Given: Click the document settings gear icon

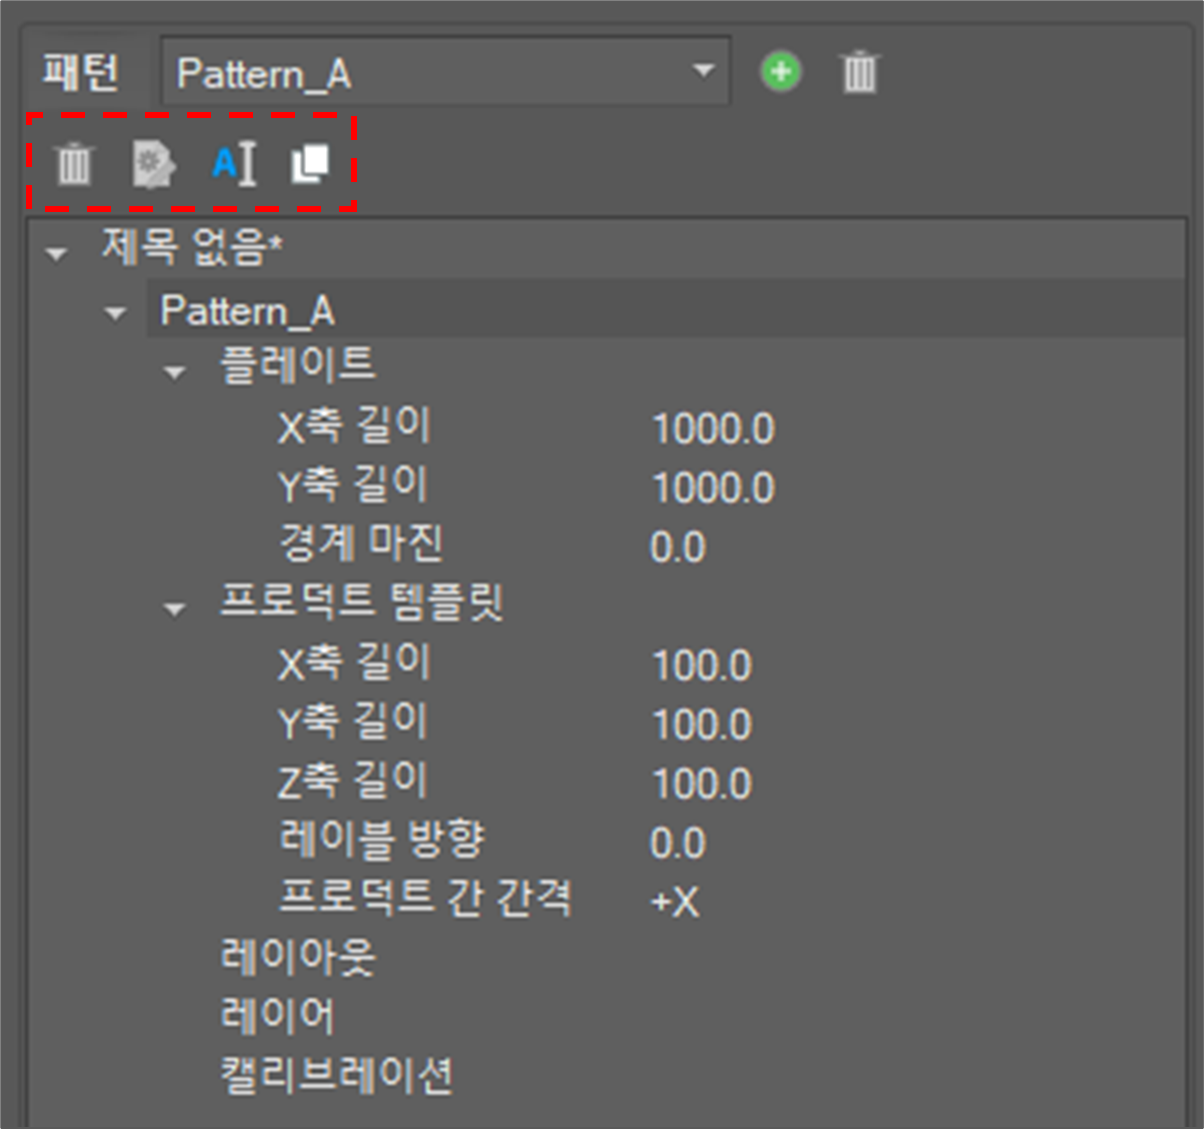Looking at the screenshot, I should (x=153, y=163).
